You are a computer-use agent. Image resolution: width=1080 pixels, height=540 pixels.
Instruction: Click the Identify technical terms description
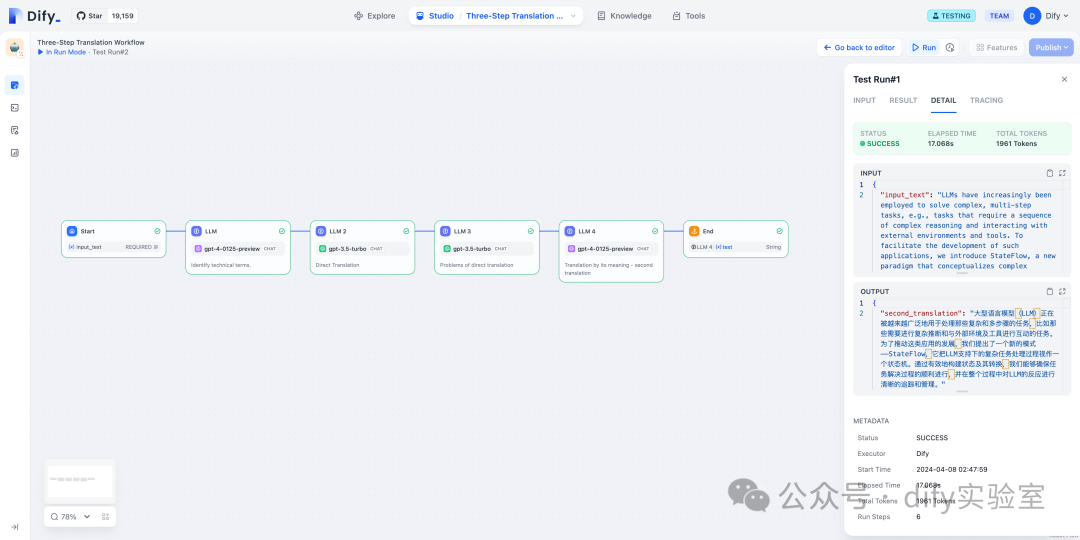pyautogui.click(x=221, y=265)
